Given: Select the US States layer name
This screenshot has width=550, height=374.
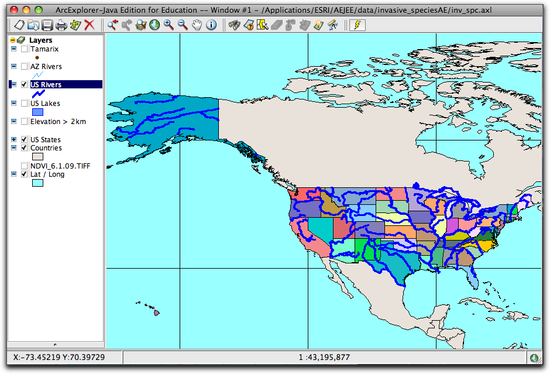Looking at the screenshot, I should (x=45, y=139).
